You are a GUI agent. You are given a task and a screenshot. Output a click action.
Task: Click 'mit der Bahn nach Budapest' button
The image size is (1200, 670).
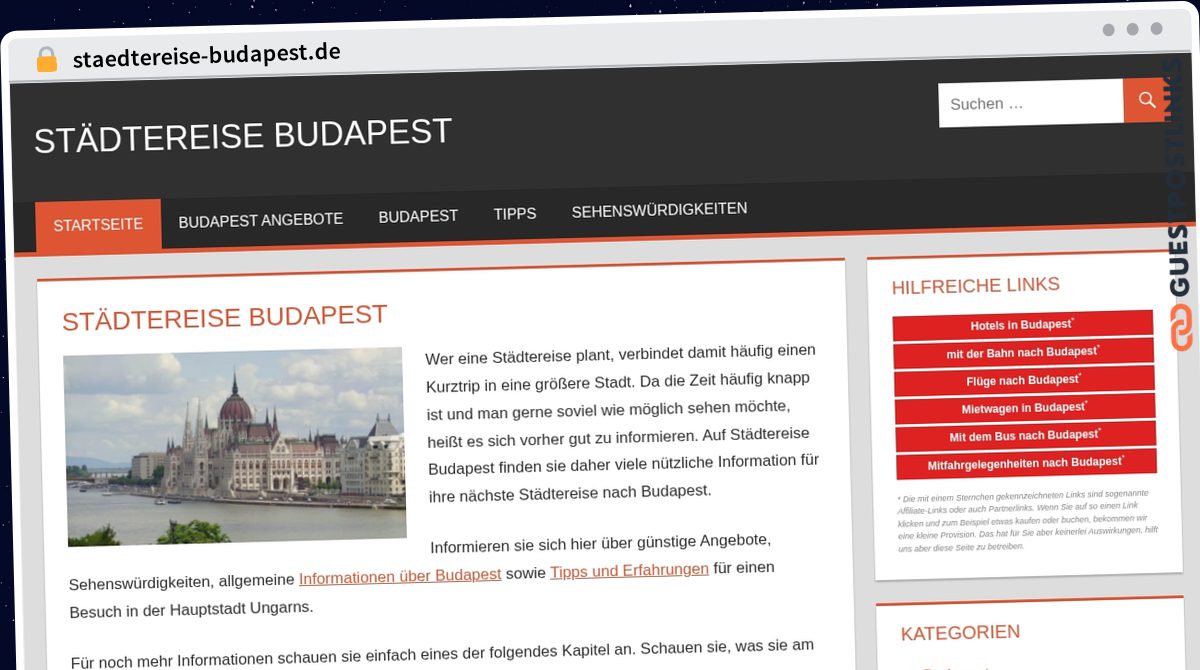(x=1023, y=352)
